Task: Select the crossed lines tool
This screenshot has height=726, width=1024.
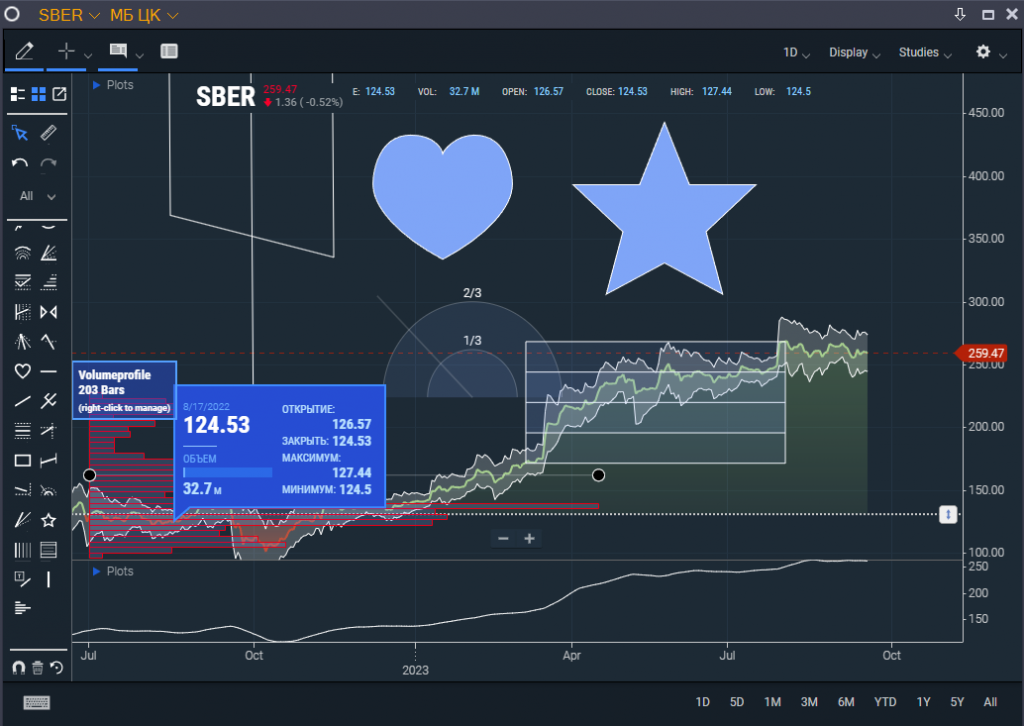Action: click(48, 401)
